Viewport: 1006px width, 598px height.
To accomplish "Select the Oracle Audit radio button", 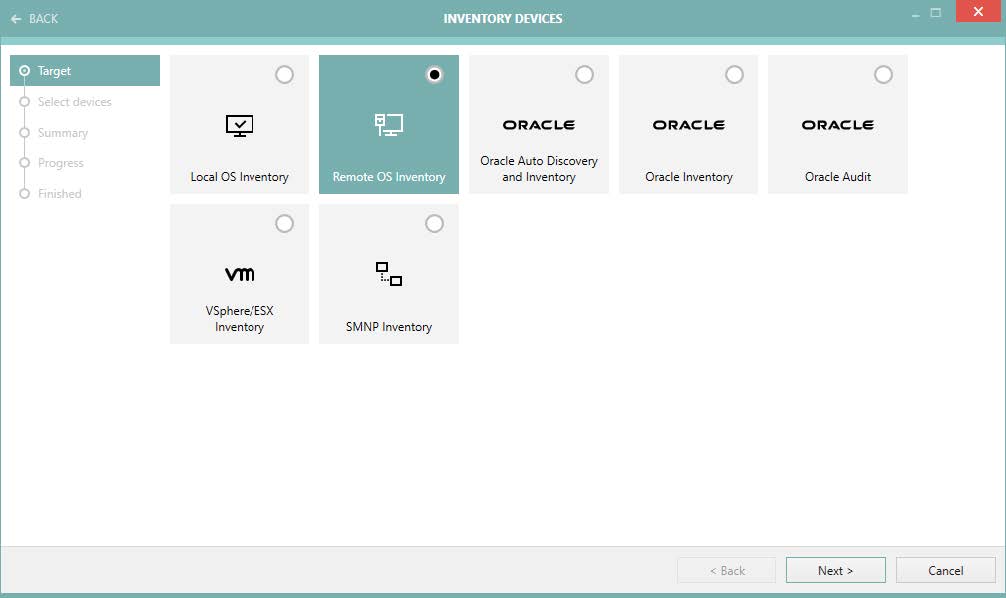I will pyautogui.click(x=883, y=74).
